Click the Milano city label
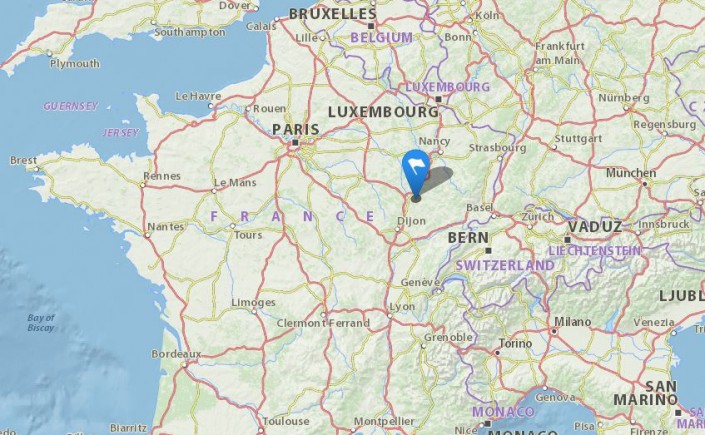 [x=572, y=322]
